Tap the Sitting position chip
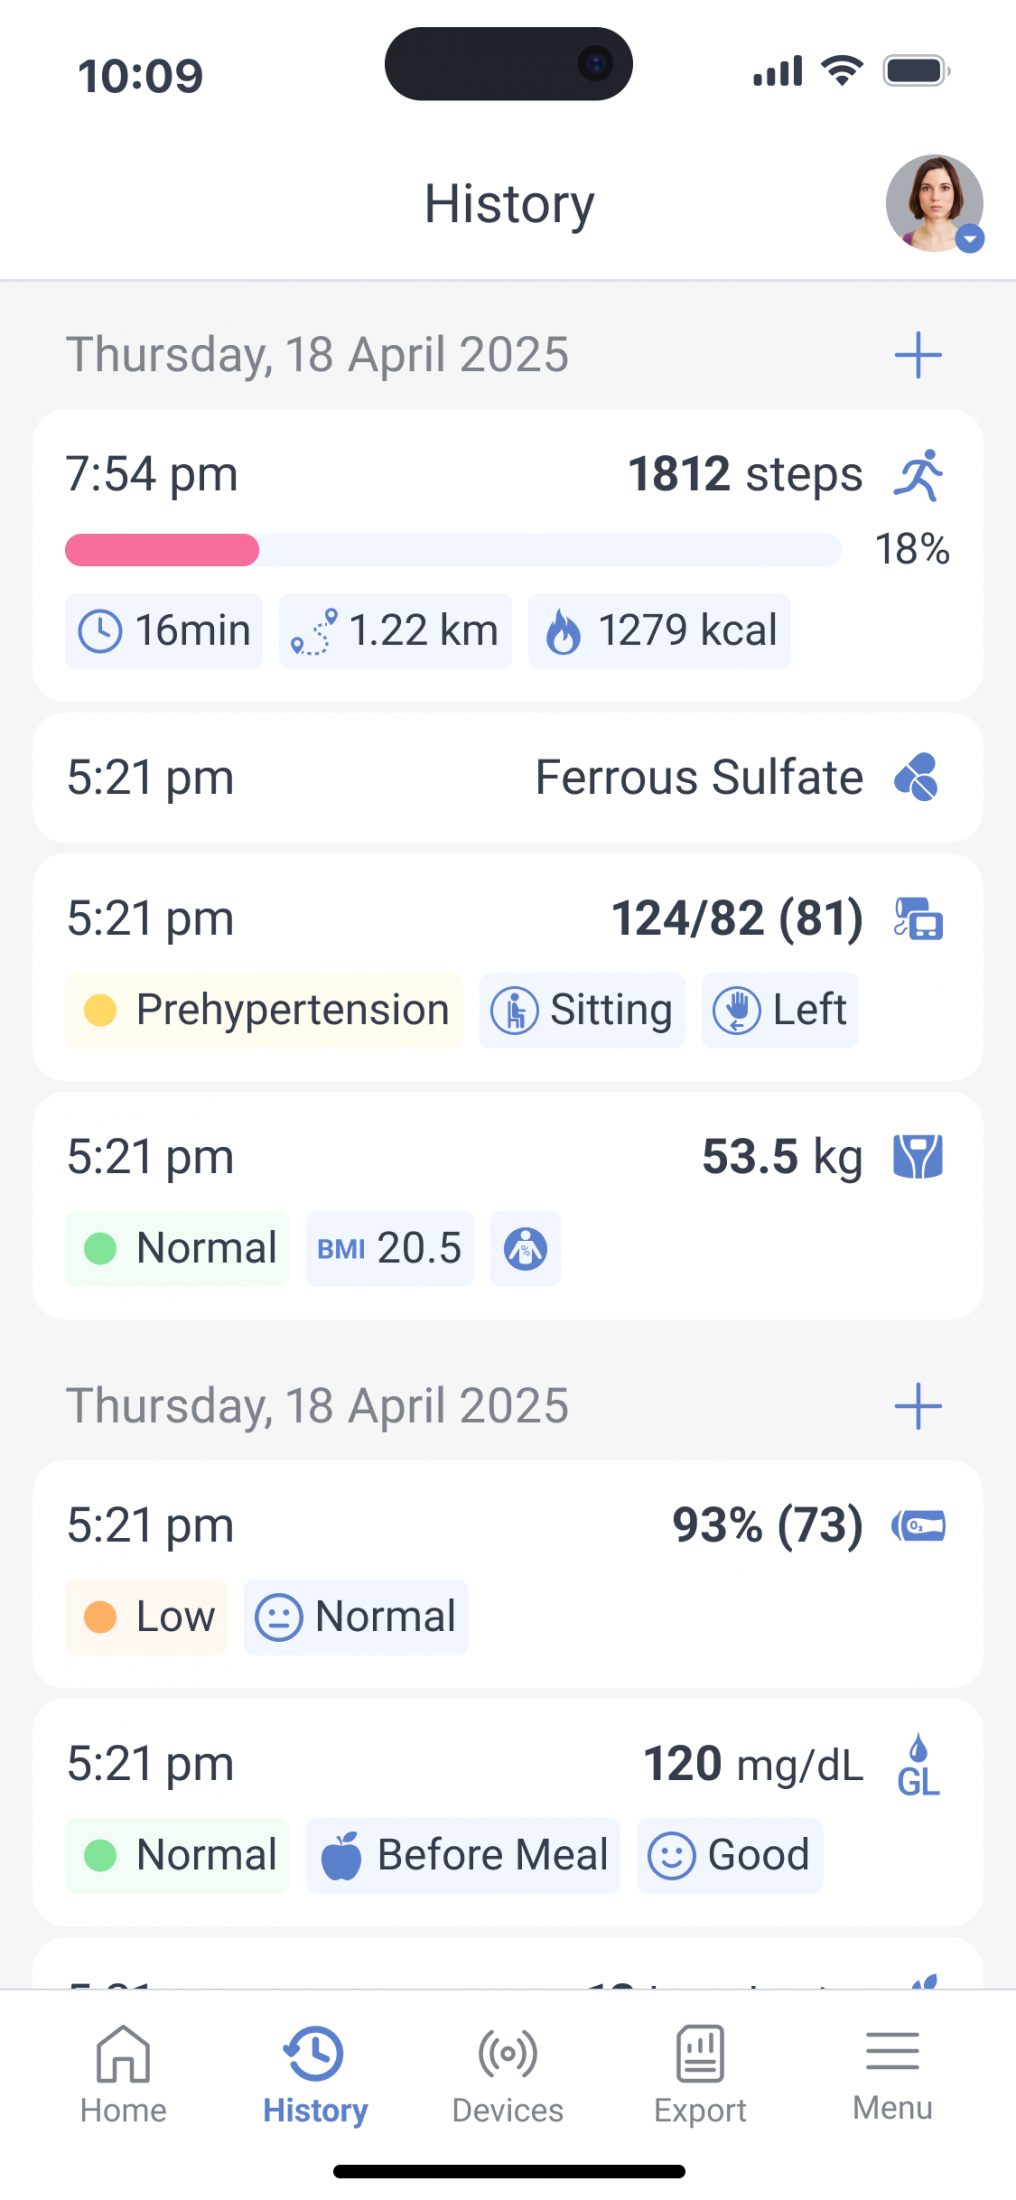 tap(582, 1010)
